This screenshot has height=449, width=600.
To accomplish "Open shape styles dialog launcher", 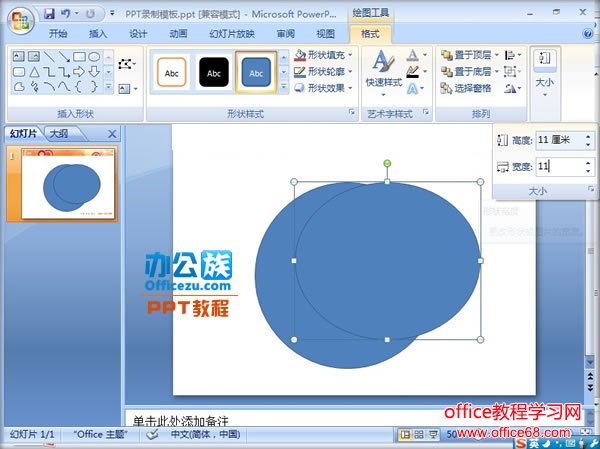I will pyautogui.click(x=351, y=112).
